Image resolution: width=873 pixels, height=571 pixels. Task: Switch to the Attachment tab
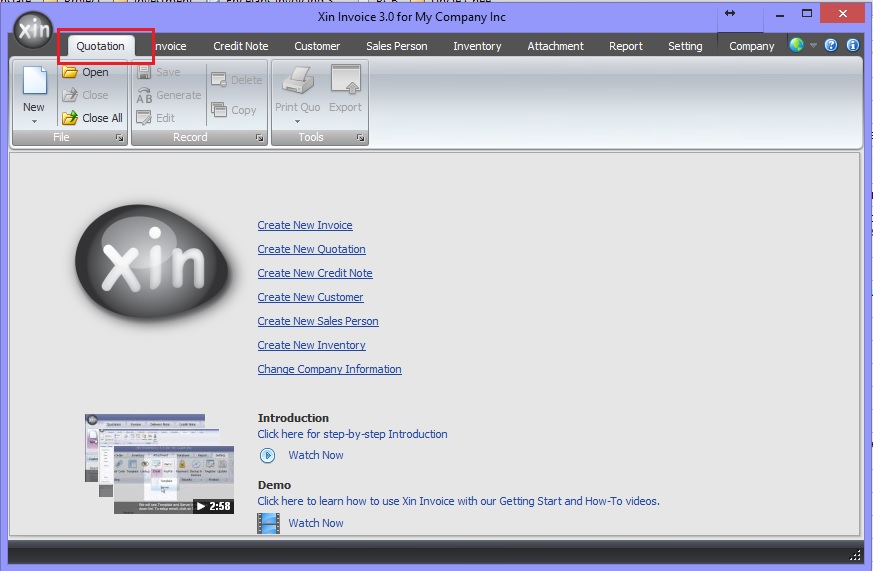pos(556,46)
